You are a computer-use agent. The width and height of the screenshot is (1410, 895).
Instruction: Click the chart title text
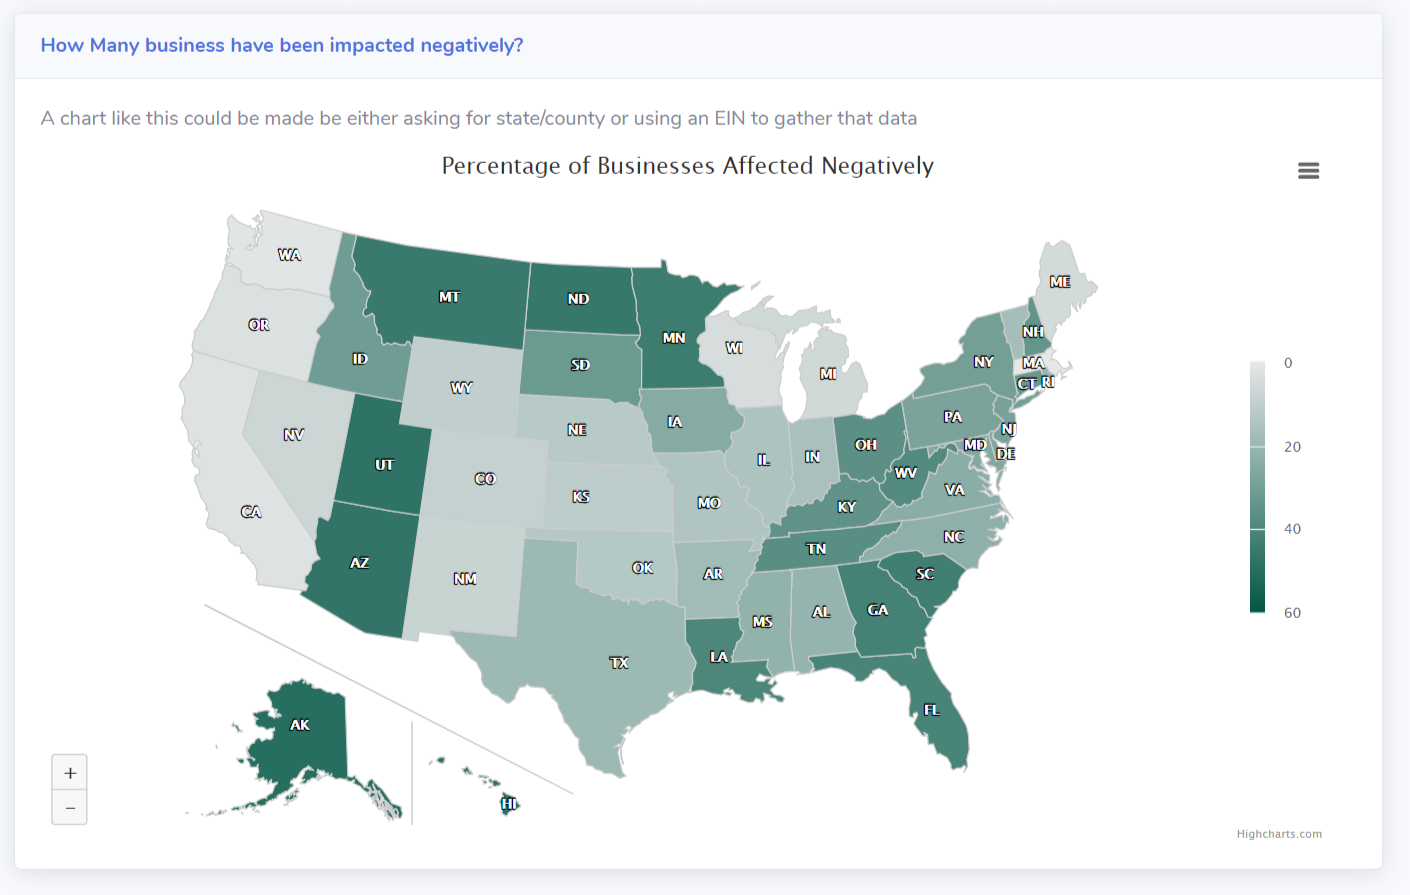[x=688, y=166]
